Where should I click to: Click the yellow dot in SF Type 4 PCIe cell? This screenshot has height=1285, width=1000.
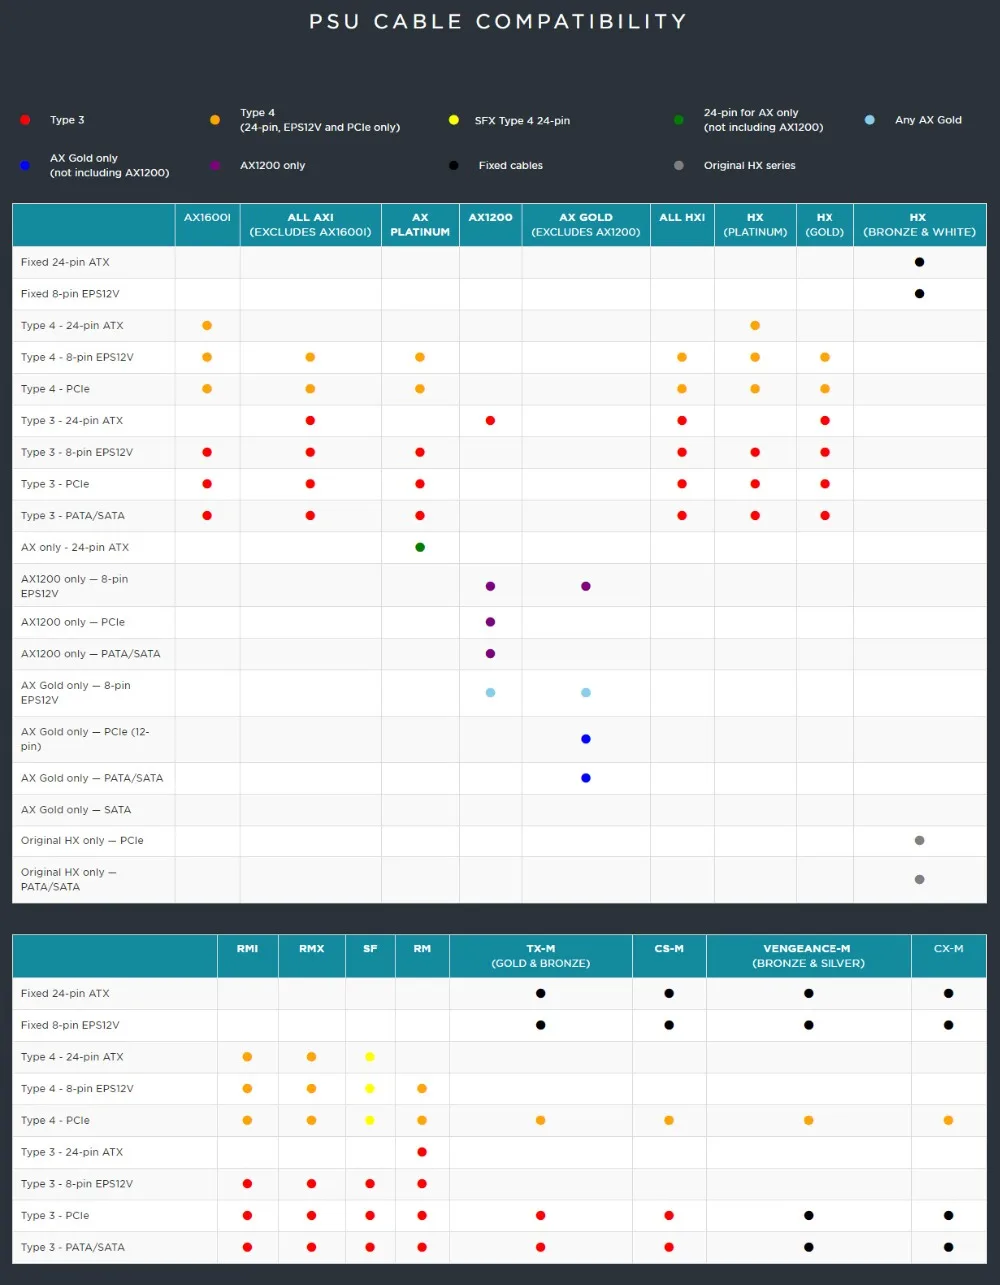pyautogui.click(x=370, y=1121)
